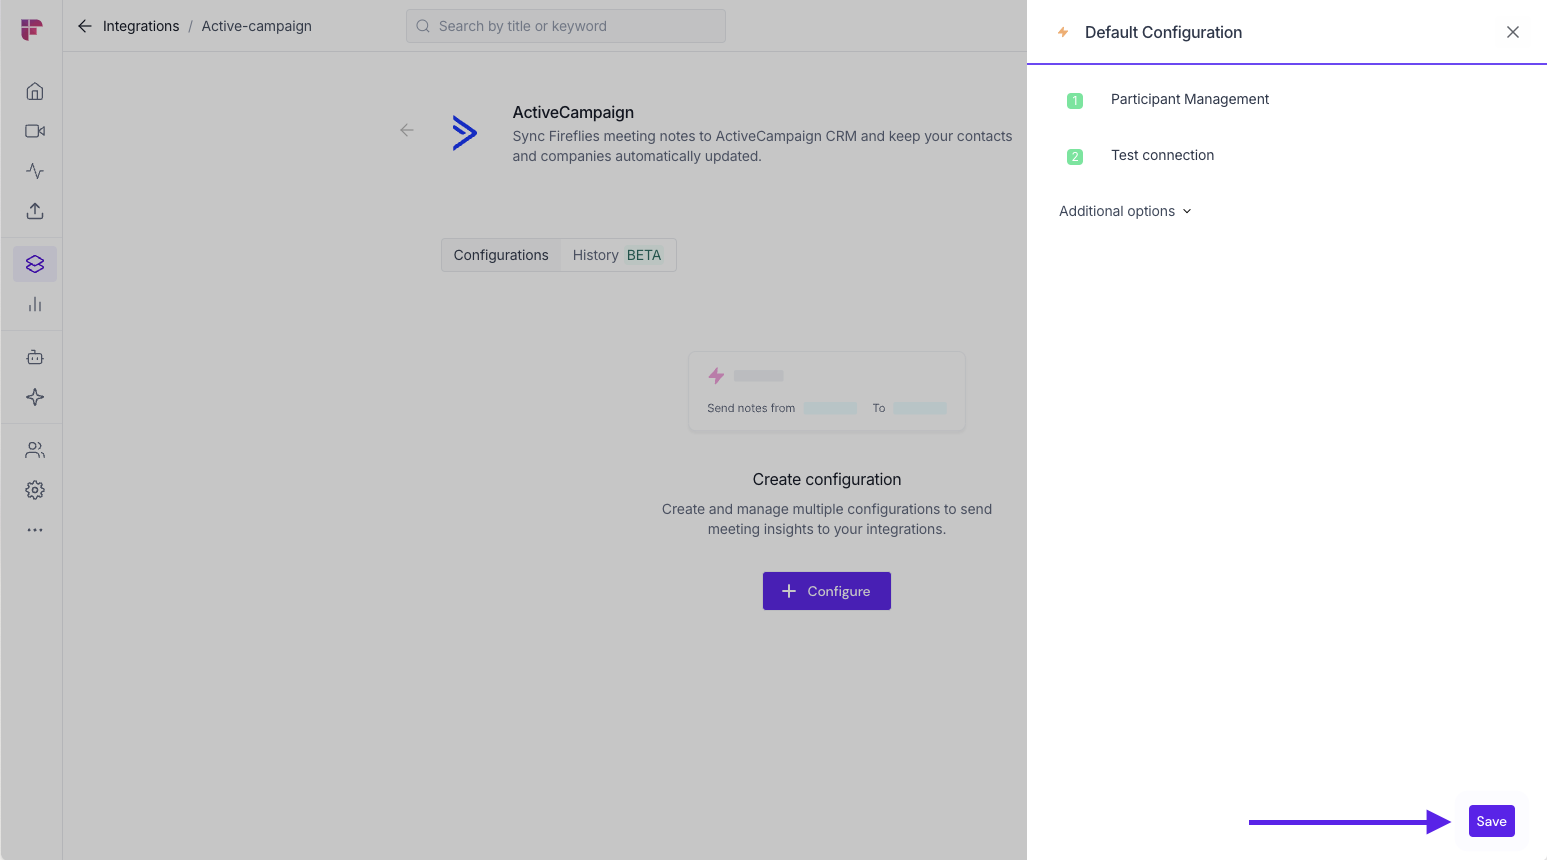Click the activity pulse sidebar icon
1547x860 pixels.
35,171
